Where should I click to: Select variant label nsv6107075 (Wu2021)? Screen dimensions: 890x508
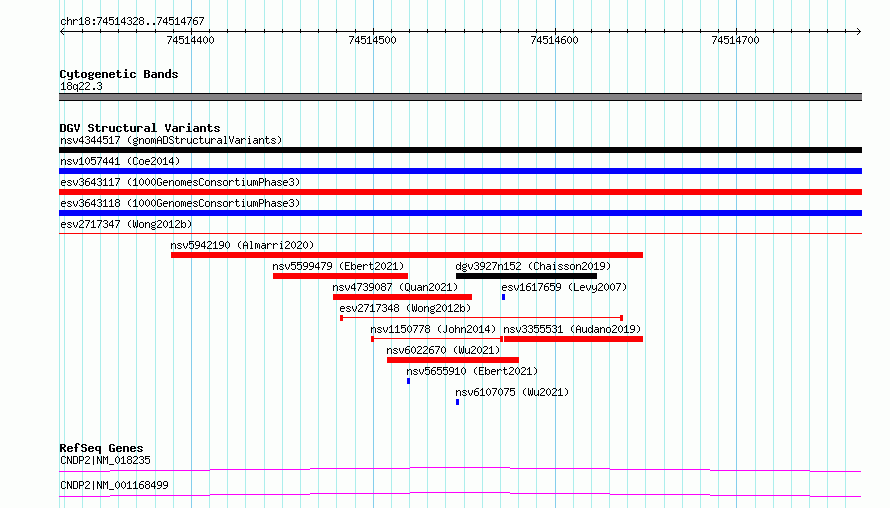pos(512,392)
